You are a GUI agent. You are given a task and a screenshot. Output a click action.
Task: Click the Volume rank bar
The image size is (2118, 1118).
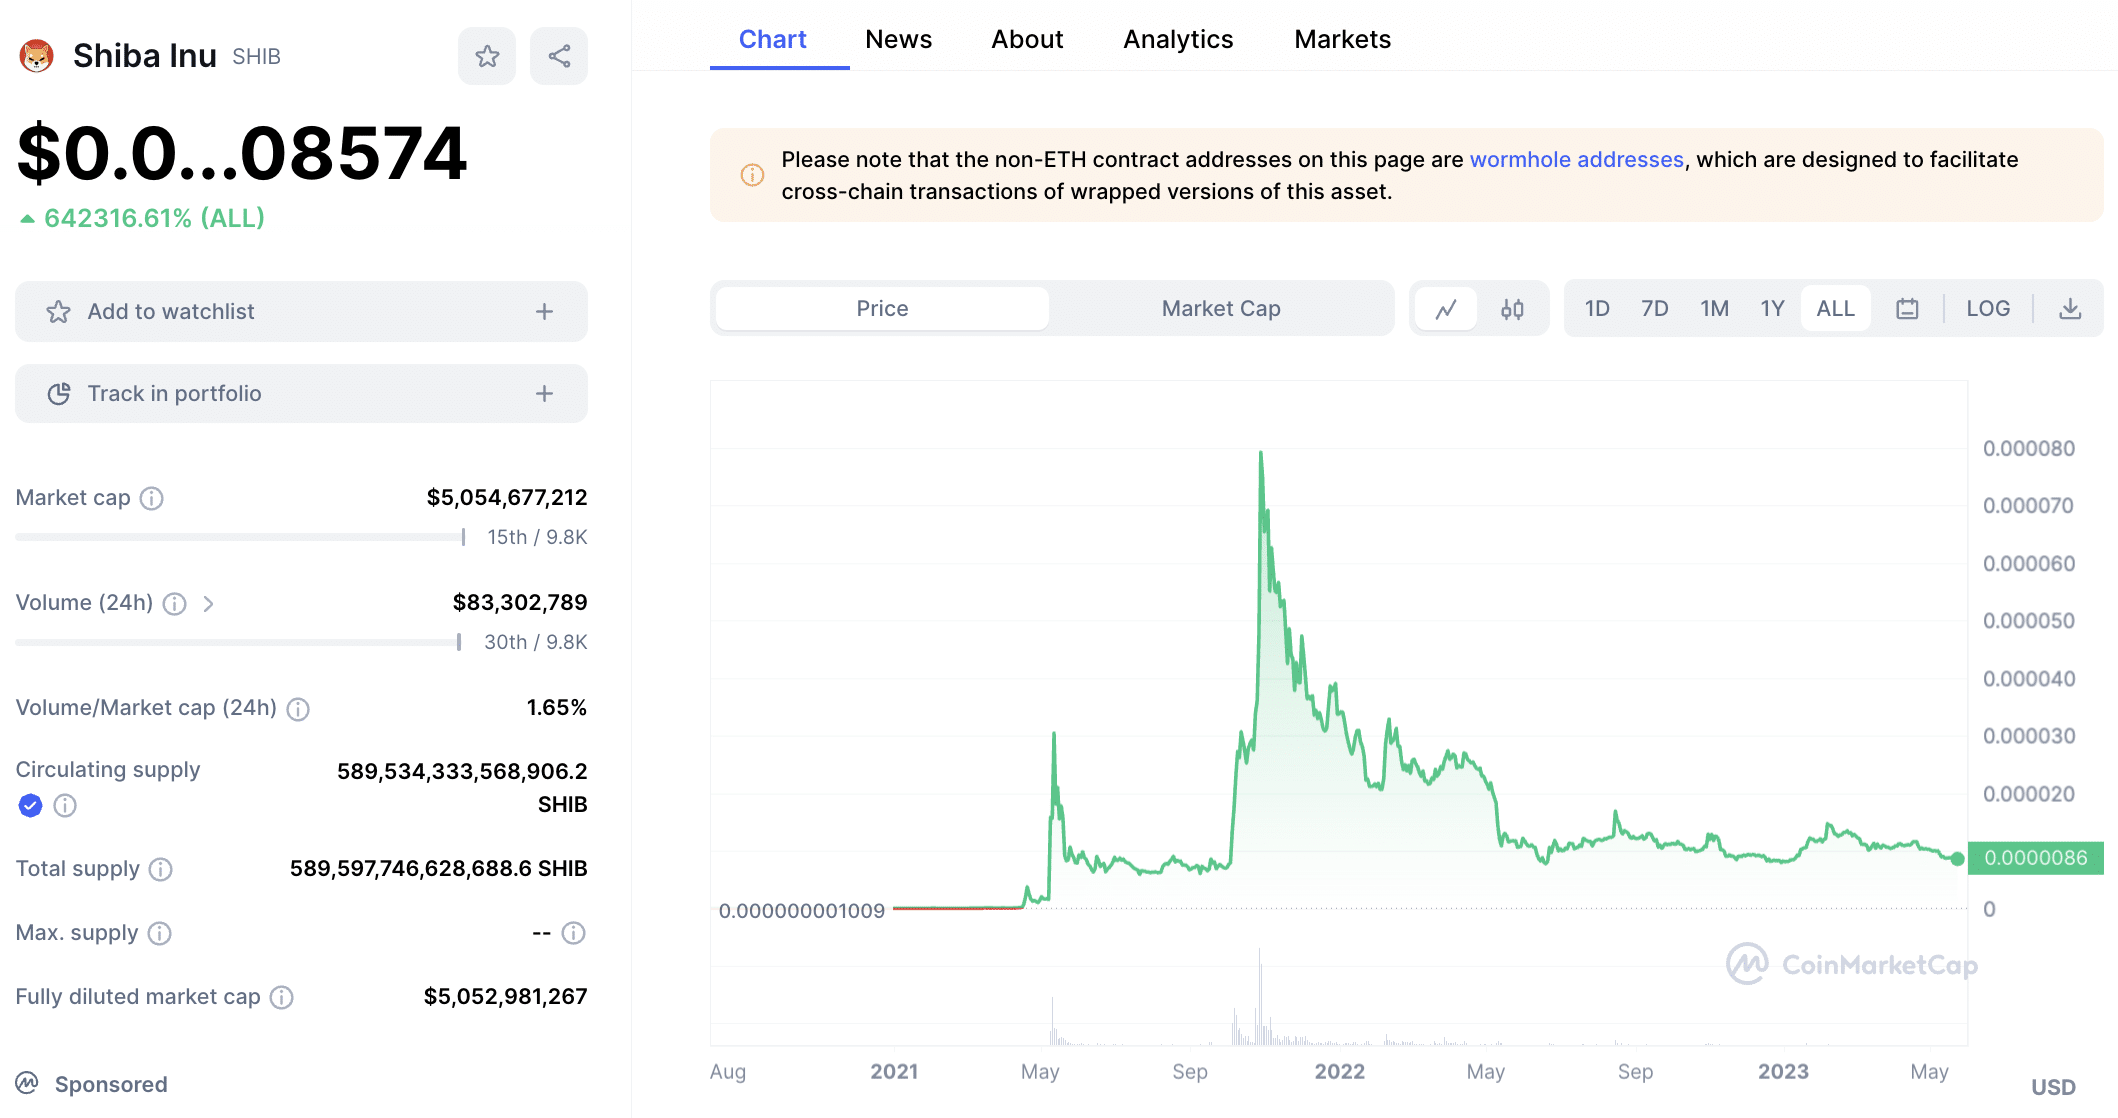pyautogui.click(x=238, y=643)
